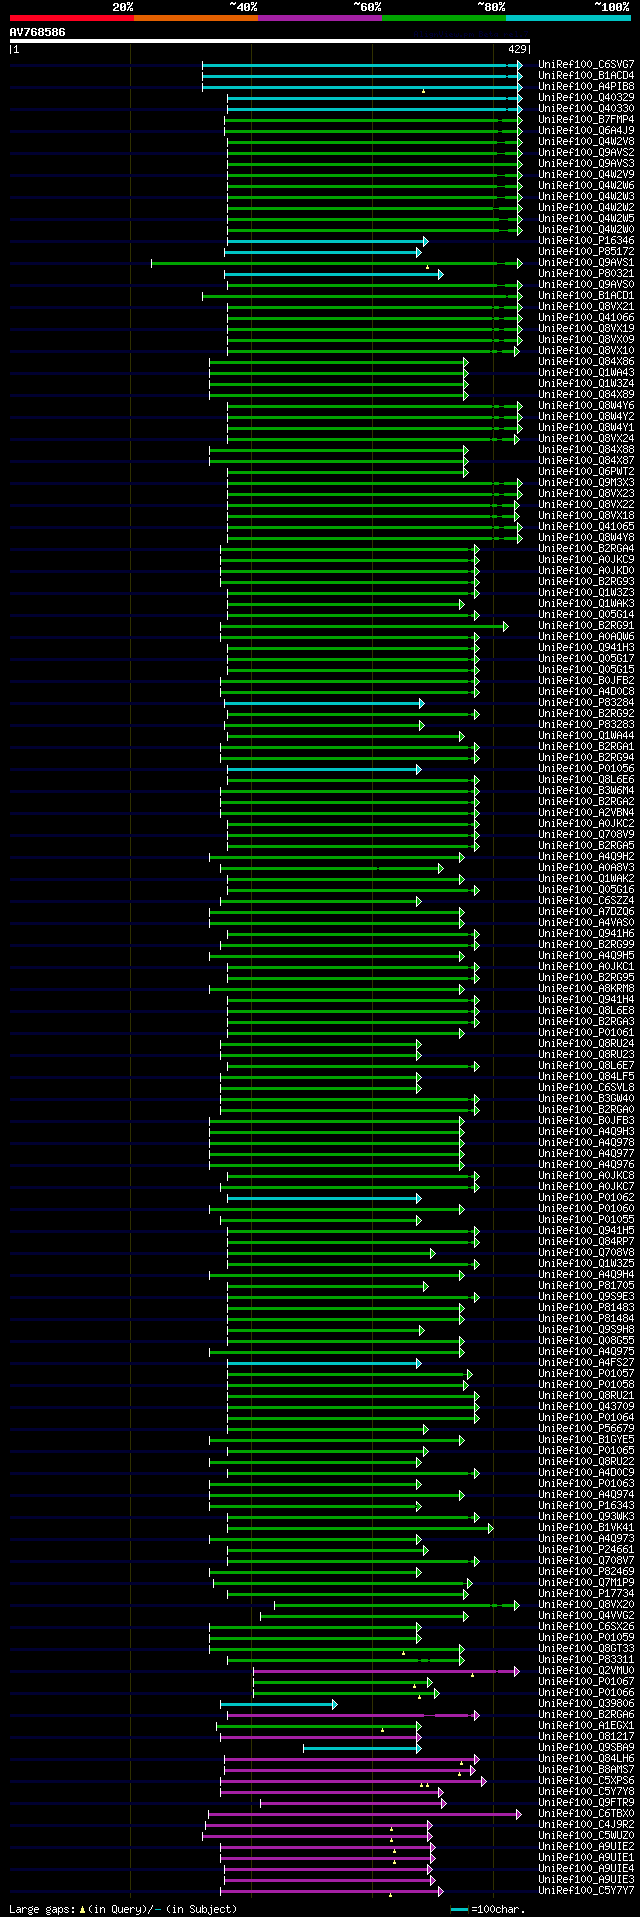Go to UniRef100_Q8VX24 record
Screen dimensions: 640x1917
586,438
